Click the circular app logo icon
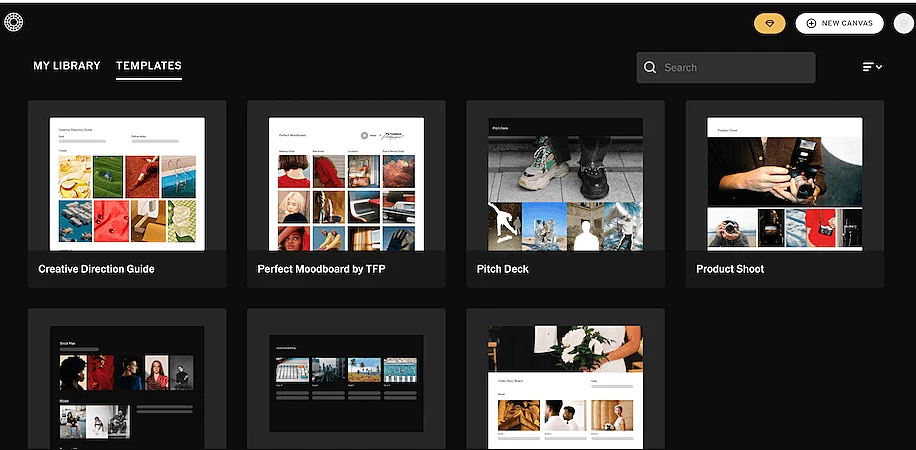The image size is (916, 450). click(13, 22)
